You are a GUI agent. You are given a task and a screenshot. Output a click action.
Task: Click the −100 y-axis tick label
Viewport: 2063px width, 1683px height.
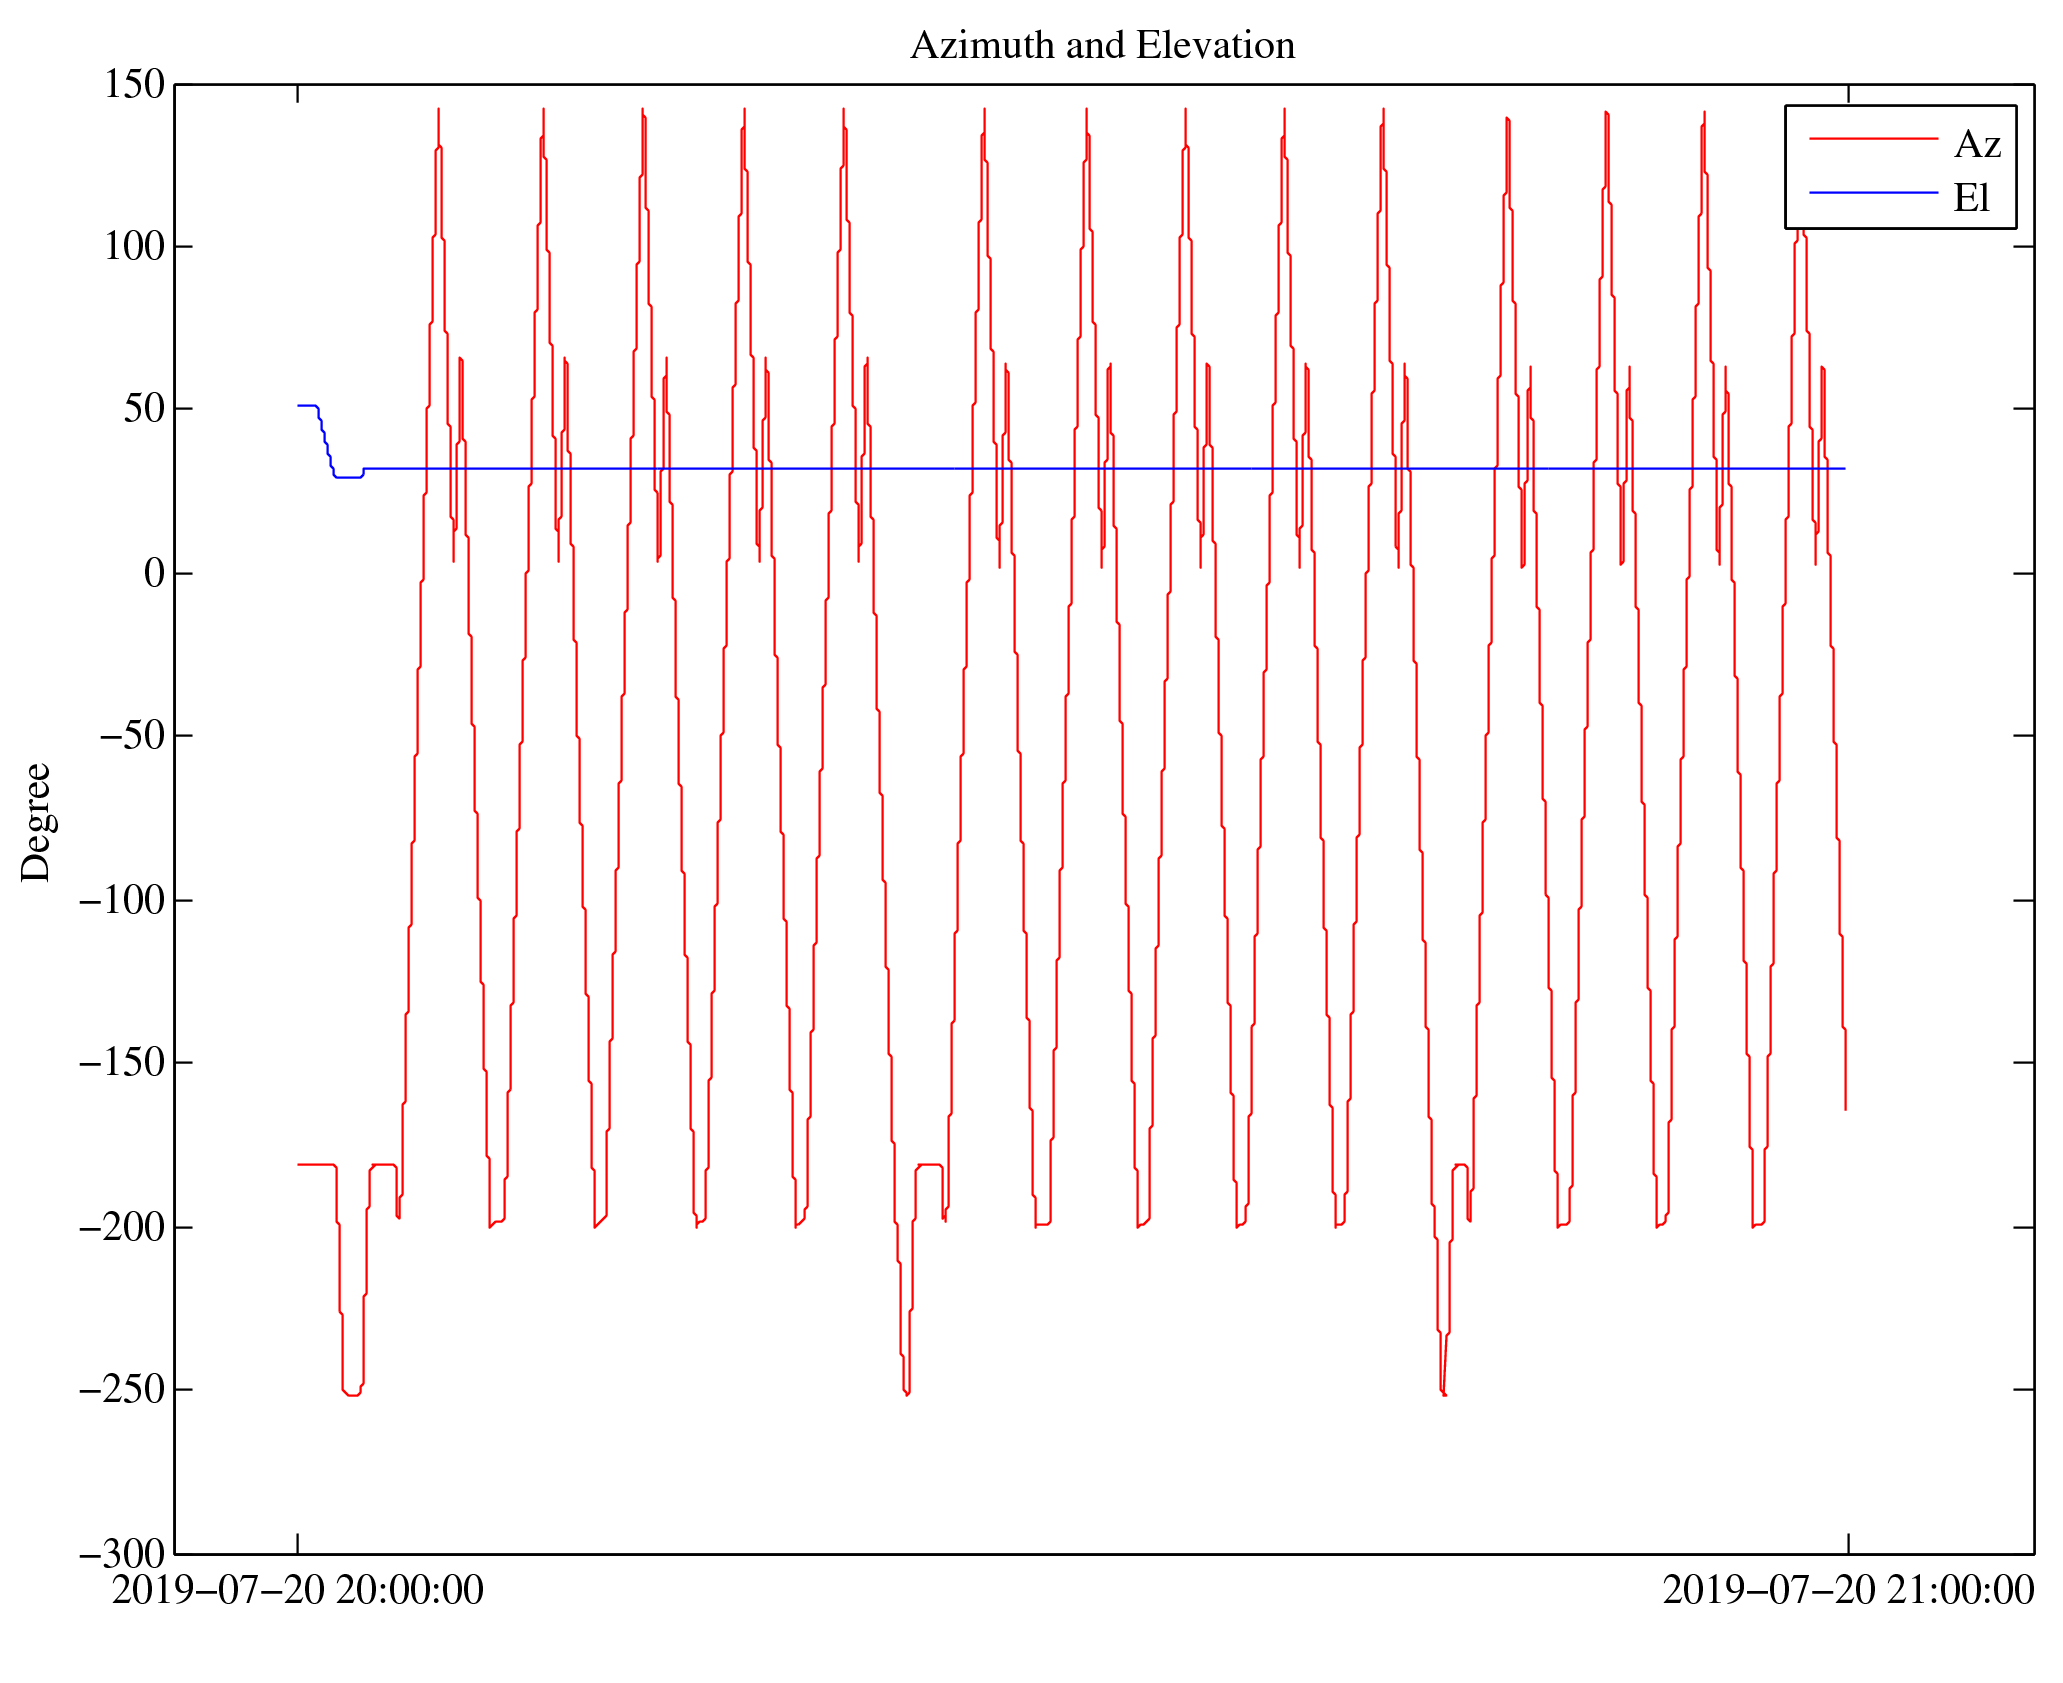(121, 901)
